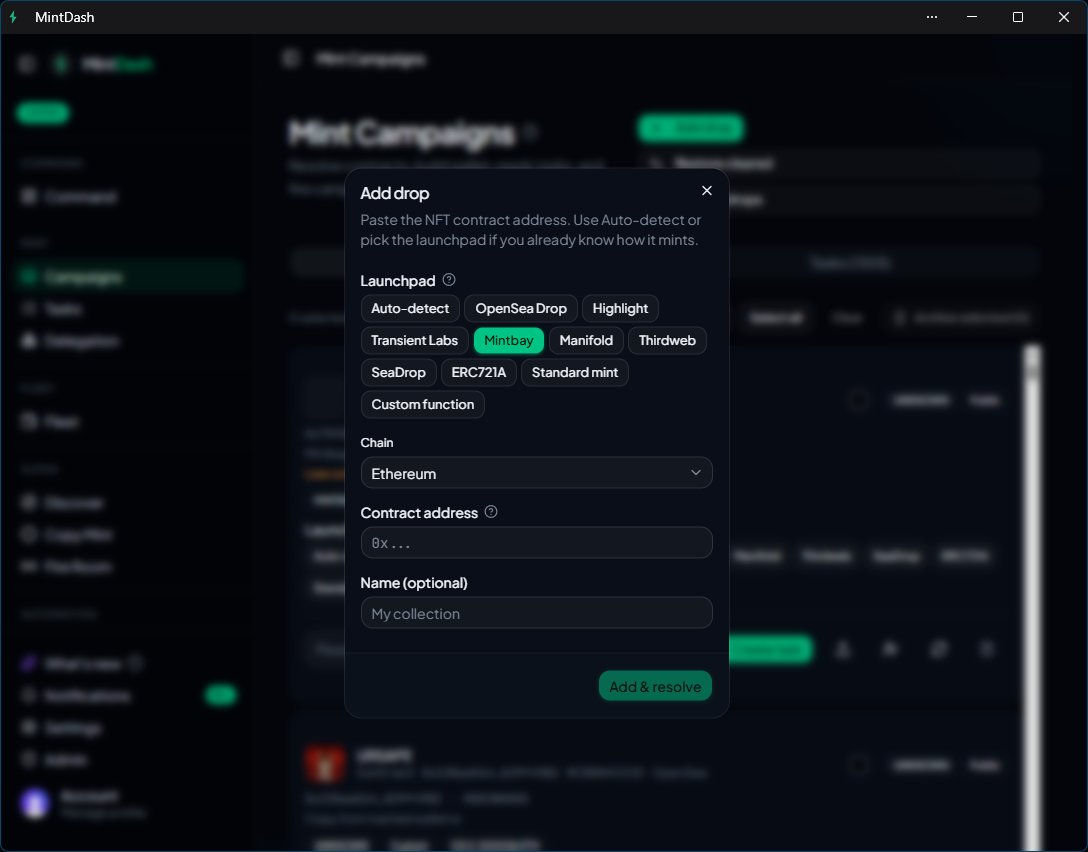Close the Add drop dialog
Screen dimensions: 1088x852
706,191
